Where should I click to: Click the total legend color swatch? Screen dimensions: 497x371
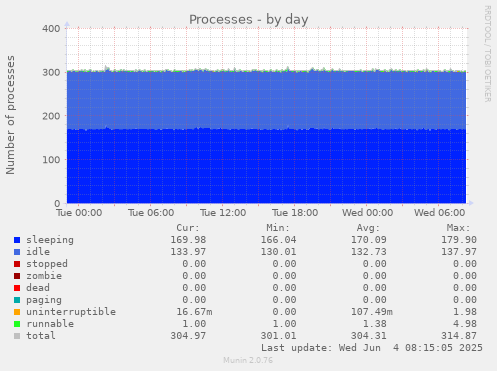pyautogui.click(x=17, y=336)
